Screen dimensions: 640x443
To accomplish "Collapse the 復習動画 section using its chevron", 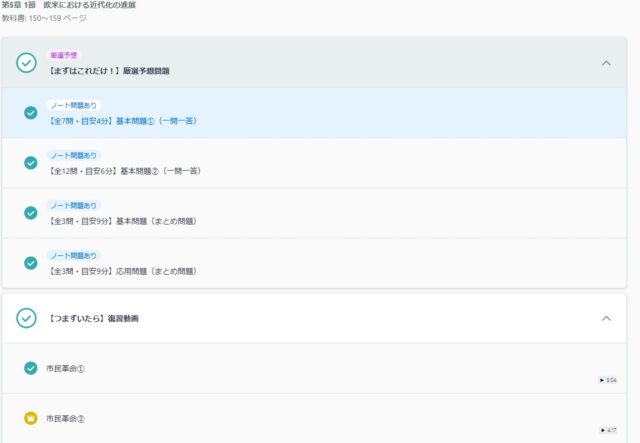I will tap(606, 318).
